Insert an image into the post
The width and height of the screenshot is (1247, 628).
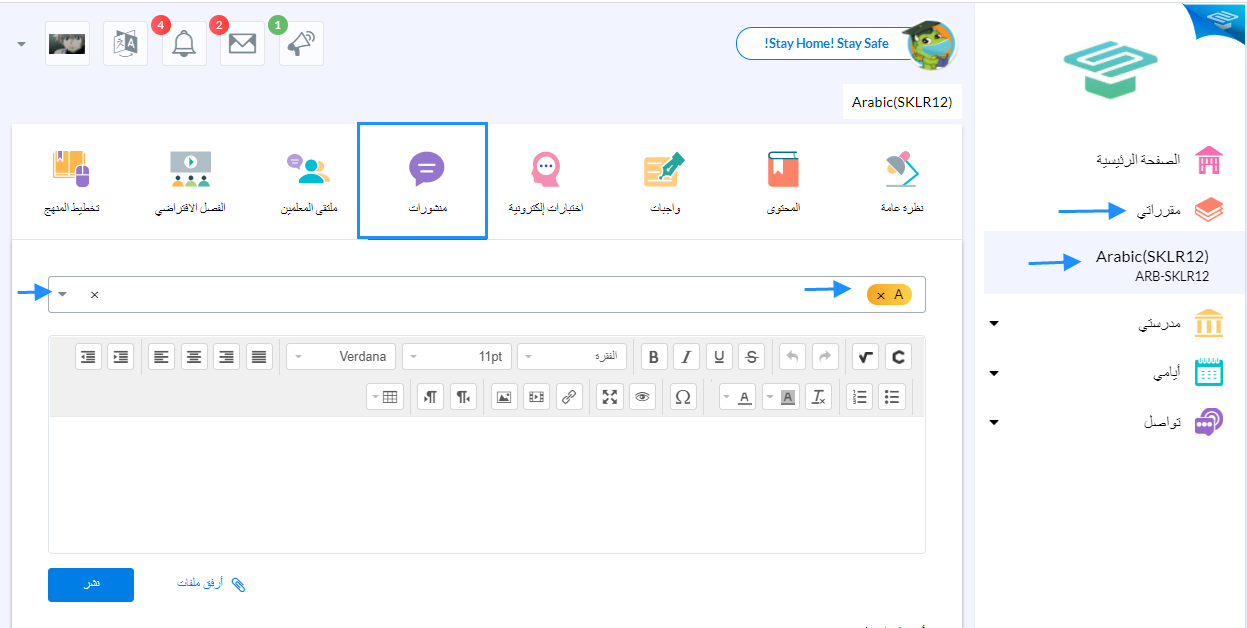point(504,397)
